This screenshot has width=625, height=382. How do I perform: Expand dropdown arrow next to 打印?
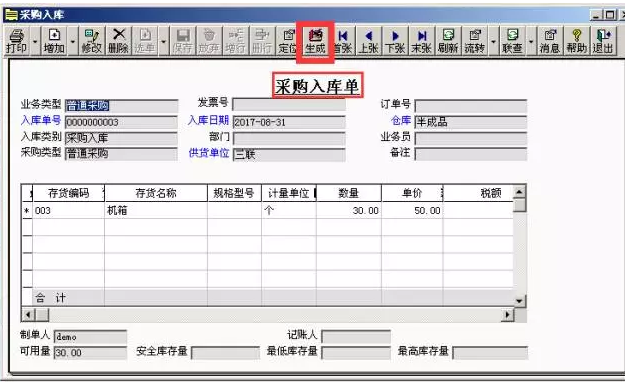35,41
